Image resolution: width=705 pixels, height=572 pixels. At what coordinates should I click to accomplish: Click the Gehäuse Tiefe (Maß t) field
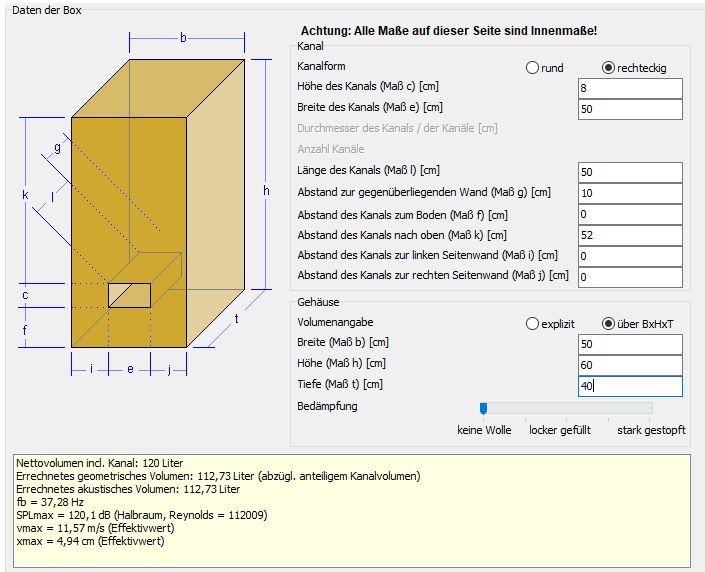(630, 386)
